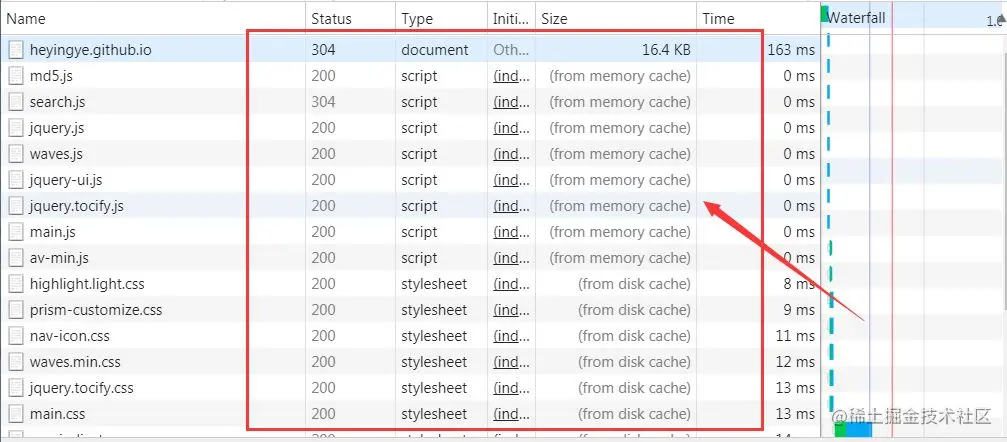The height and width of the screenshot is (442, 1007).
Task: Click the file icon beside highlight.light.css
Action: (x=16, y=284)
